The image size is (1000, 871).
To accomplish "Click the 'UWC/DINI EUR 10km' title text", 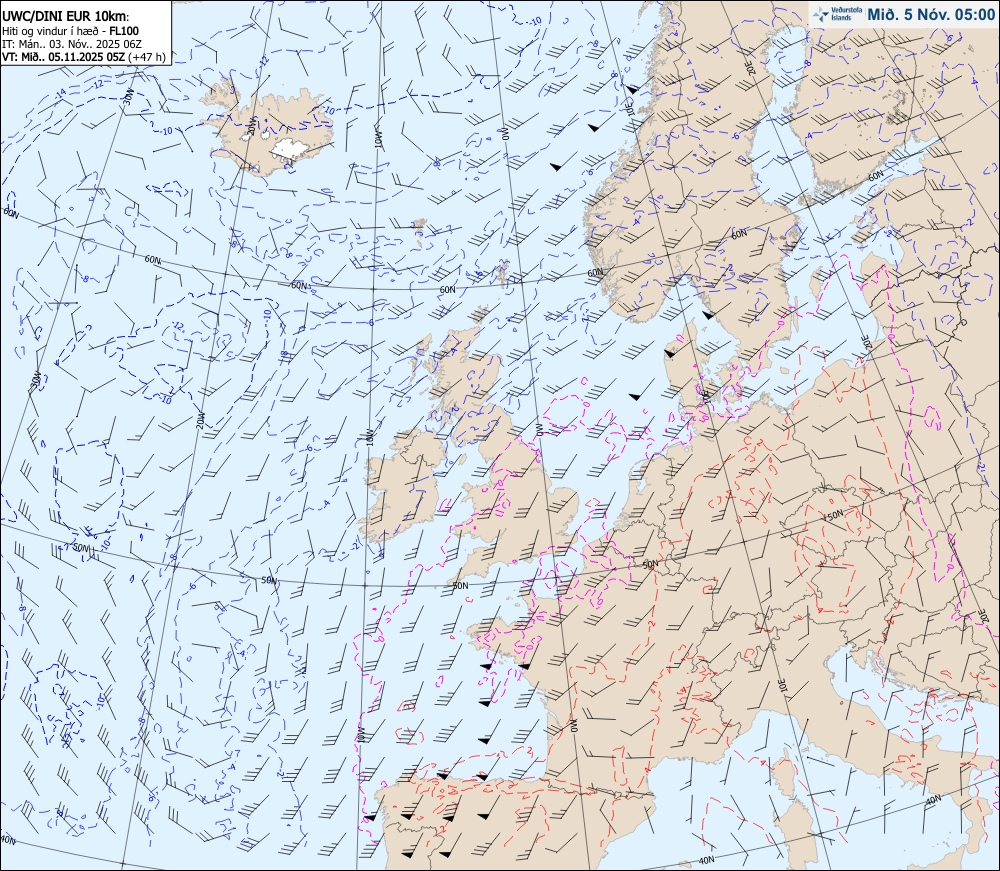I will coord(65,18).
